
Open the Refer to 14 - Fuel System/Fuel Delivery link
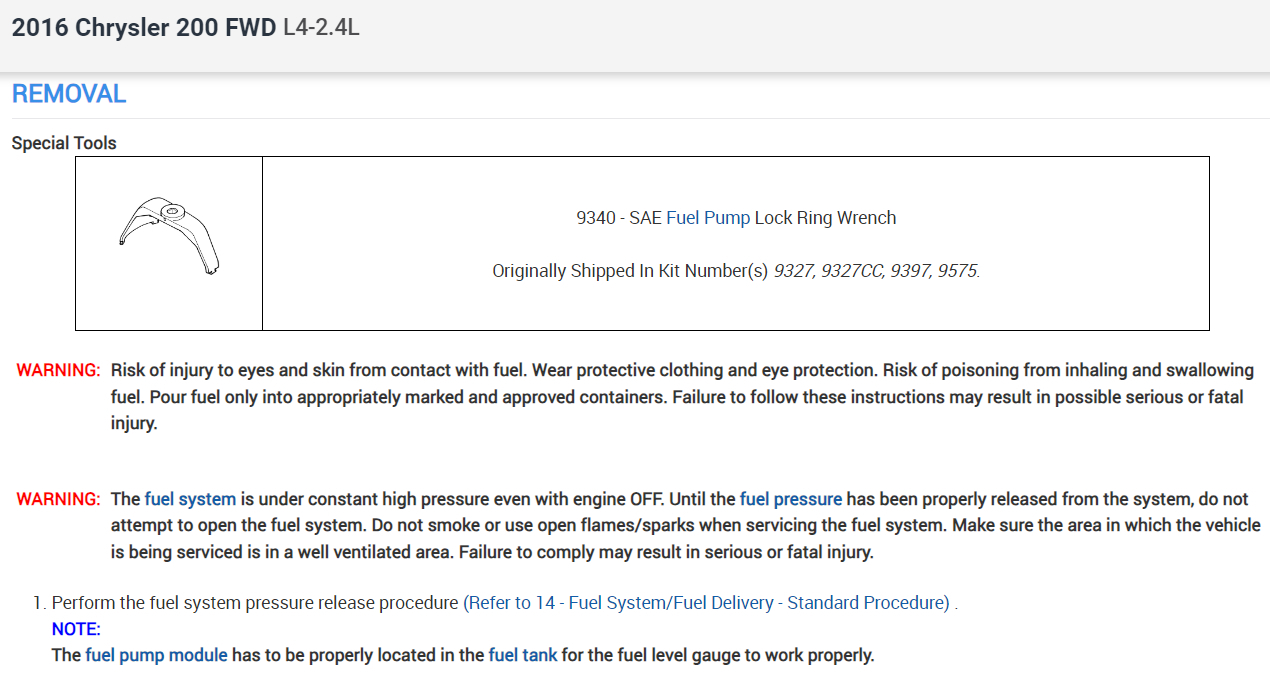(x=706, y=603)
